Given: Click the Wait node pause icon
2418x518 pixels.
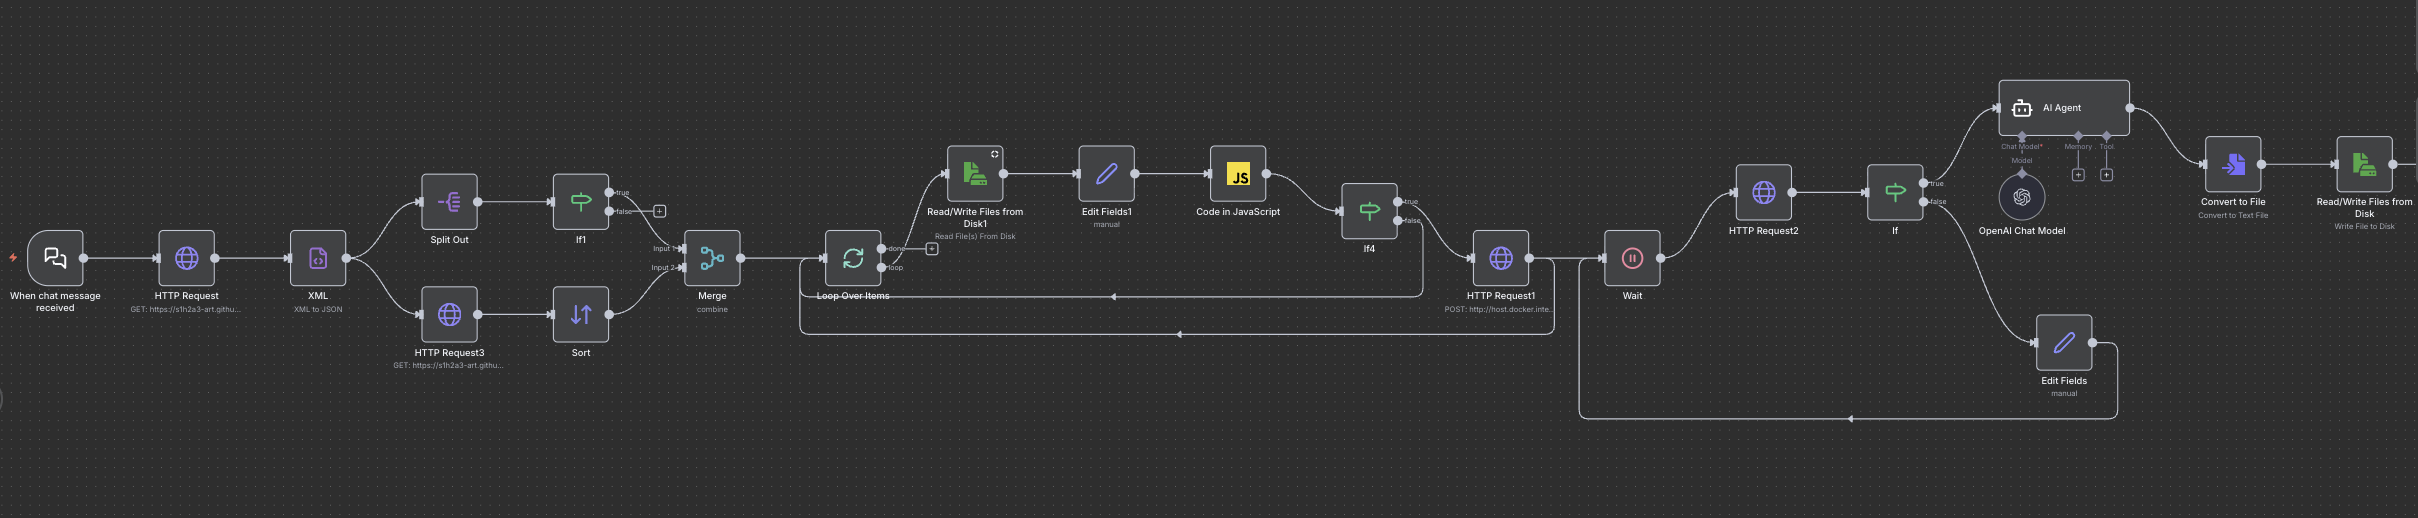Looking at the screenshot, I should click(1632, 258).
